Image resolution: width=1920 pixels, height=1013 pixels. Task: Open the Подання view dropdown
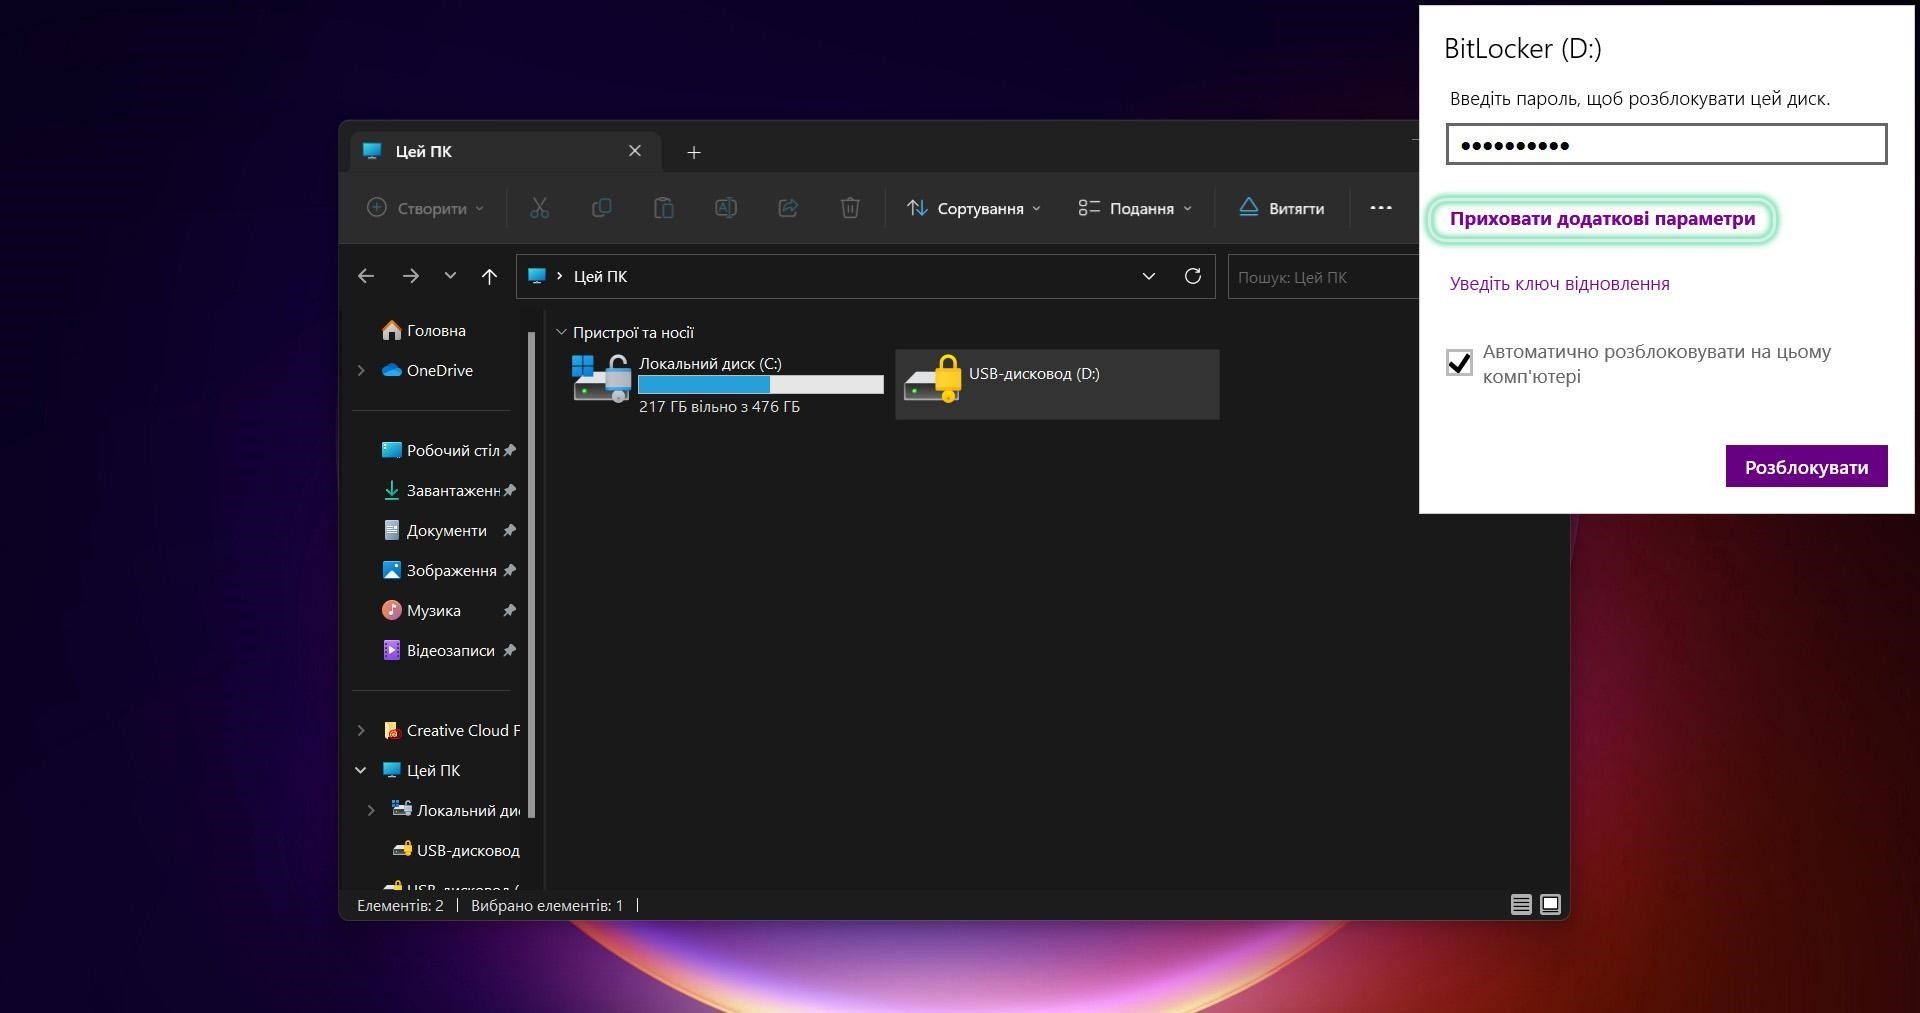click(x=1135, y=208)
